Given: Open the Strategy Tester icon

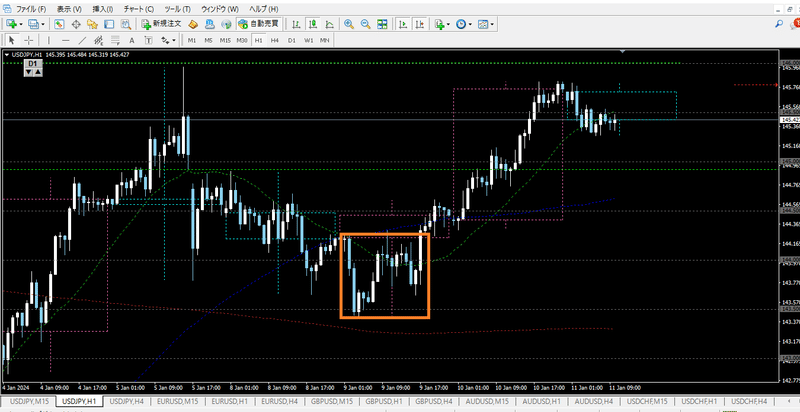Looking at the screenshot, I should pyautogui.click(x=126, y=24).
